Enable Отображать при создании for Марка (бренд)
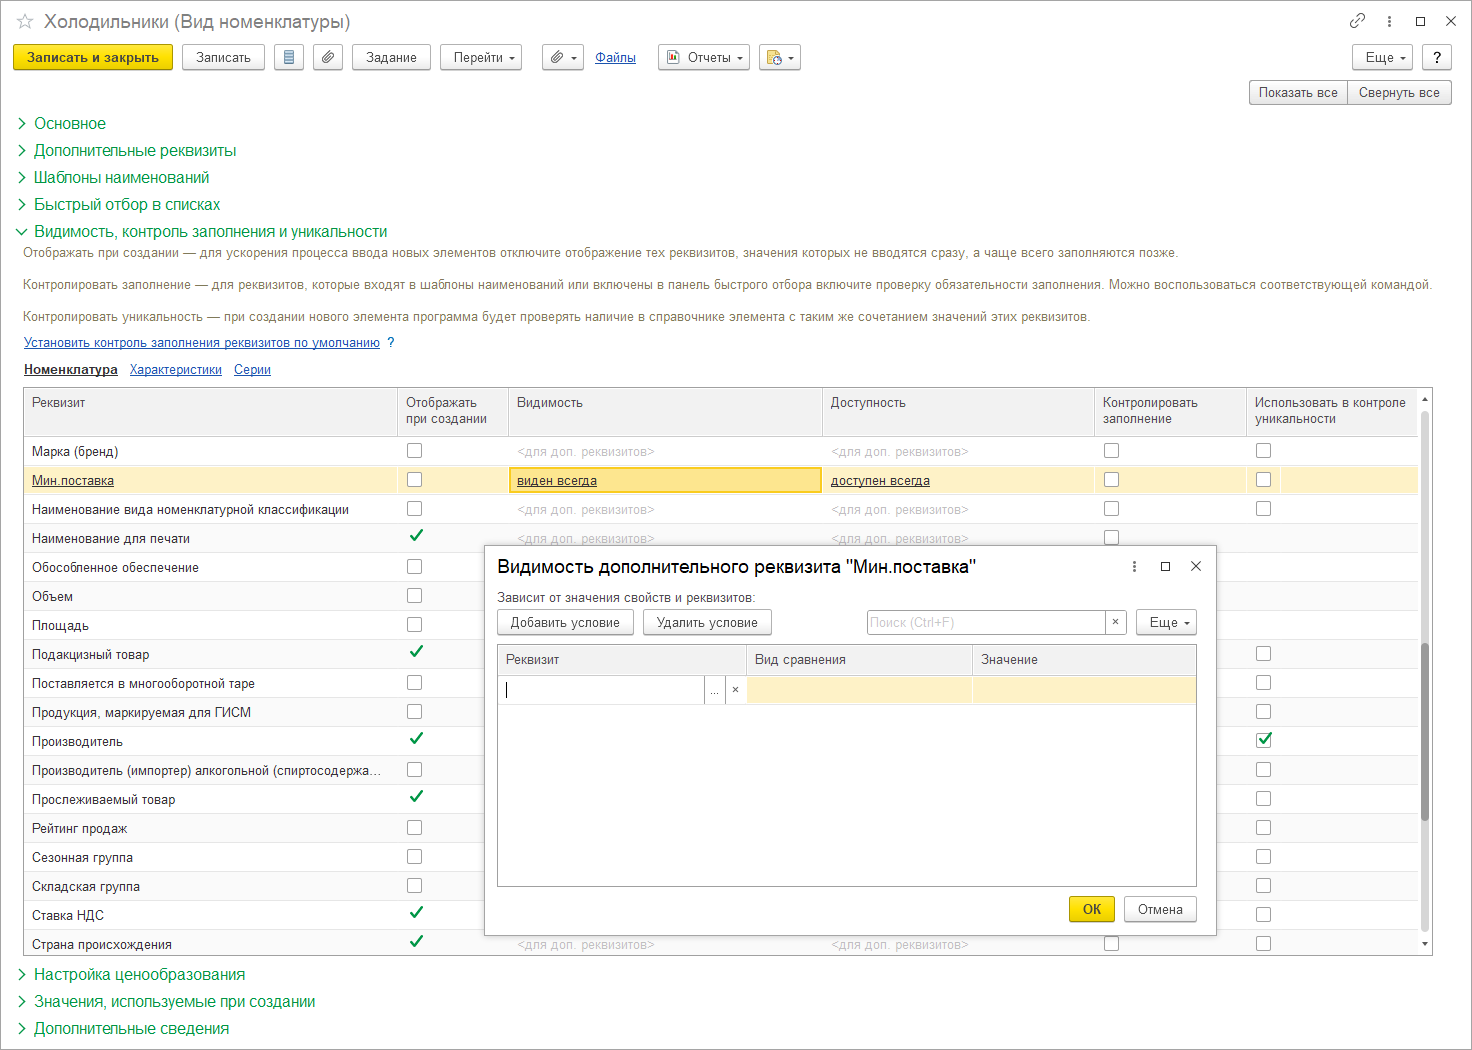1472x1050 pixels. click(x=414, y=451)
